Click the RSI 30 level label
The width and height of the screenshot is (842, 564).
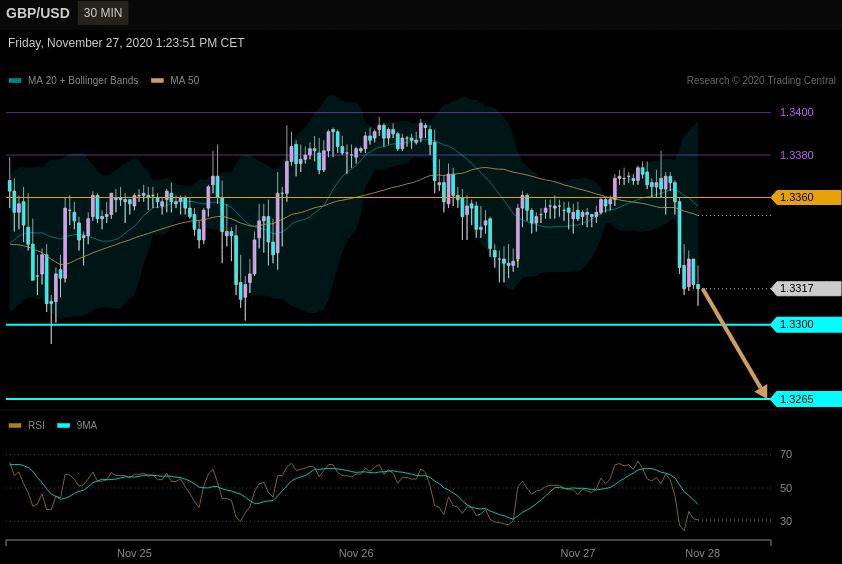[x=786, y=521]
